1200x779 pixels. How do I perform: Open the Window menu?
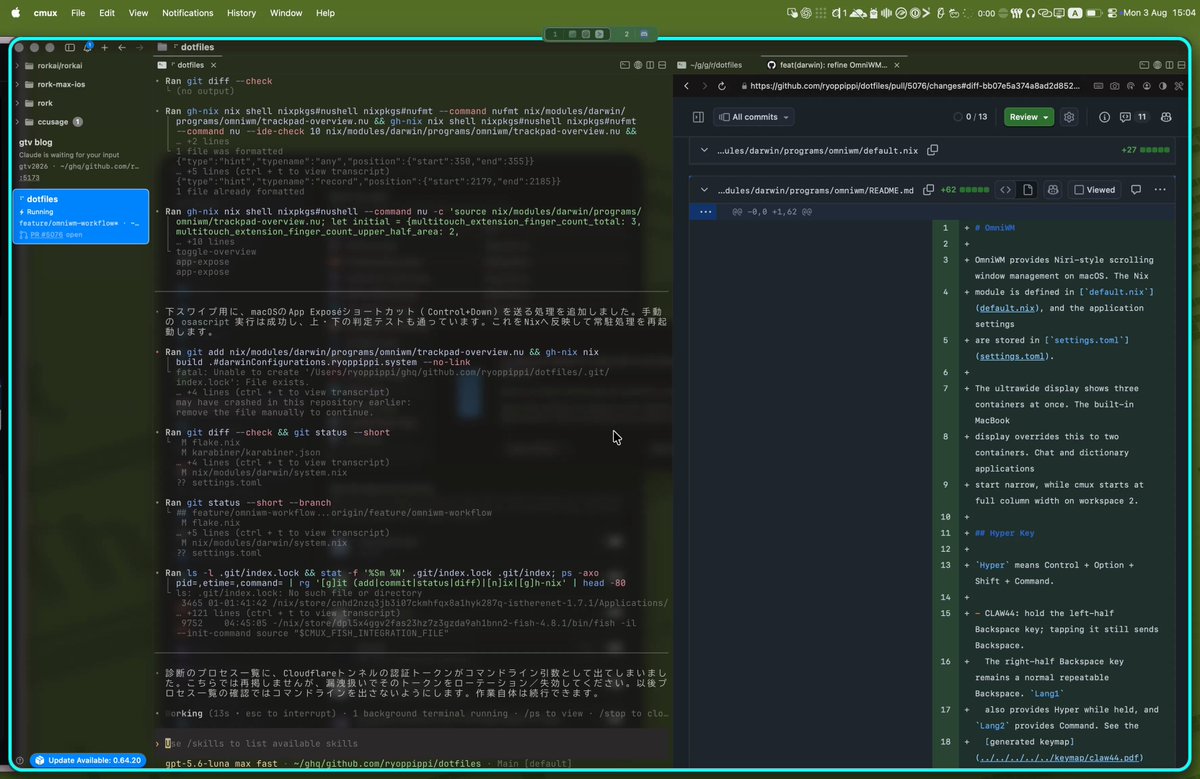(286, 13)
